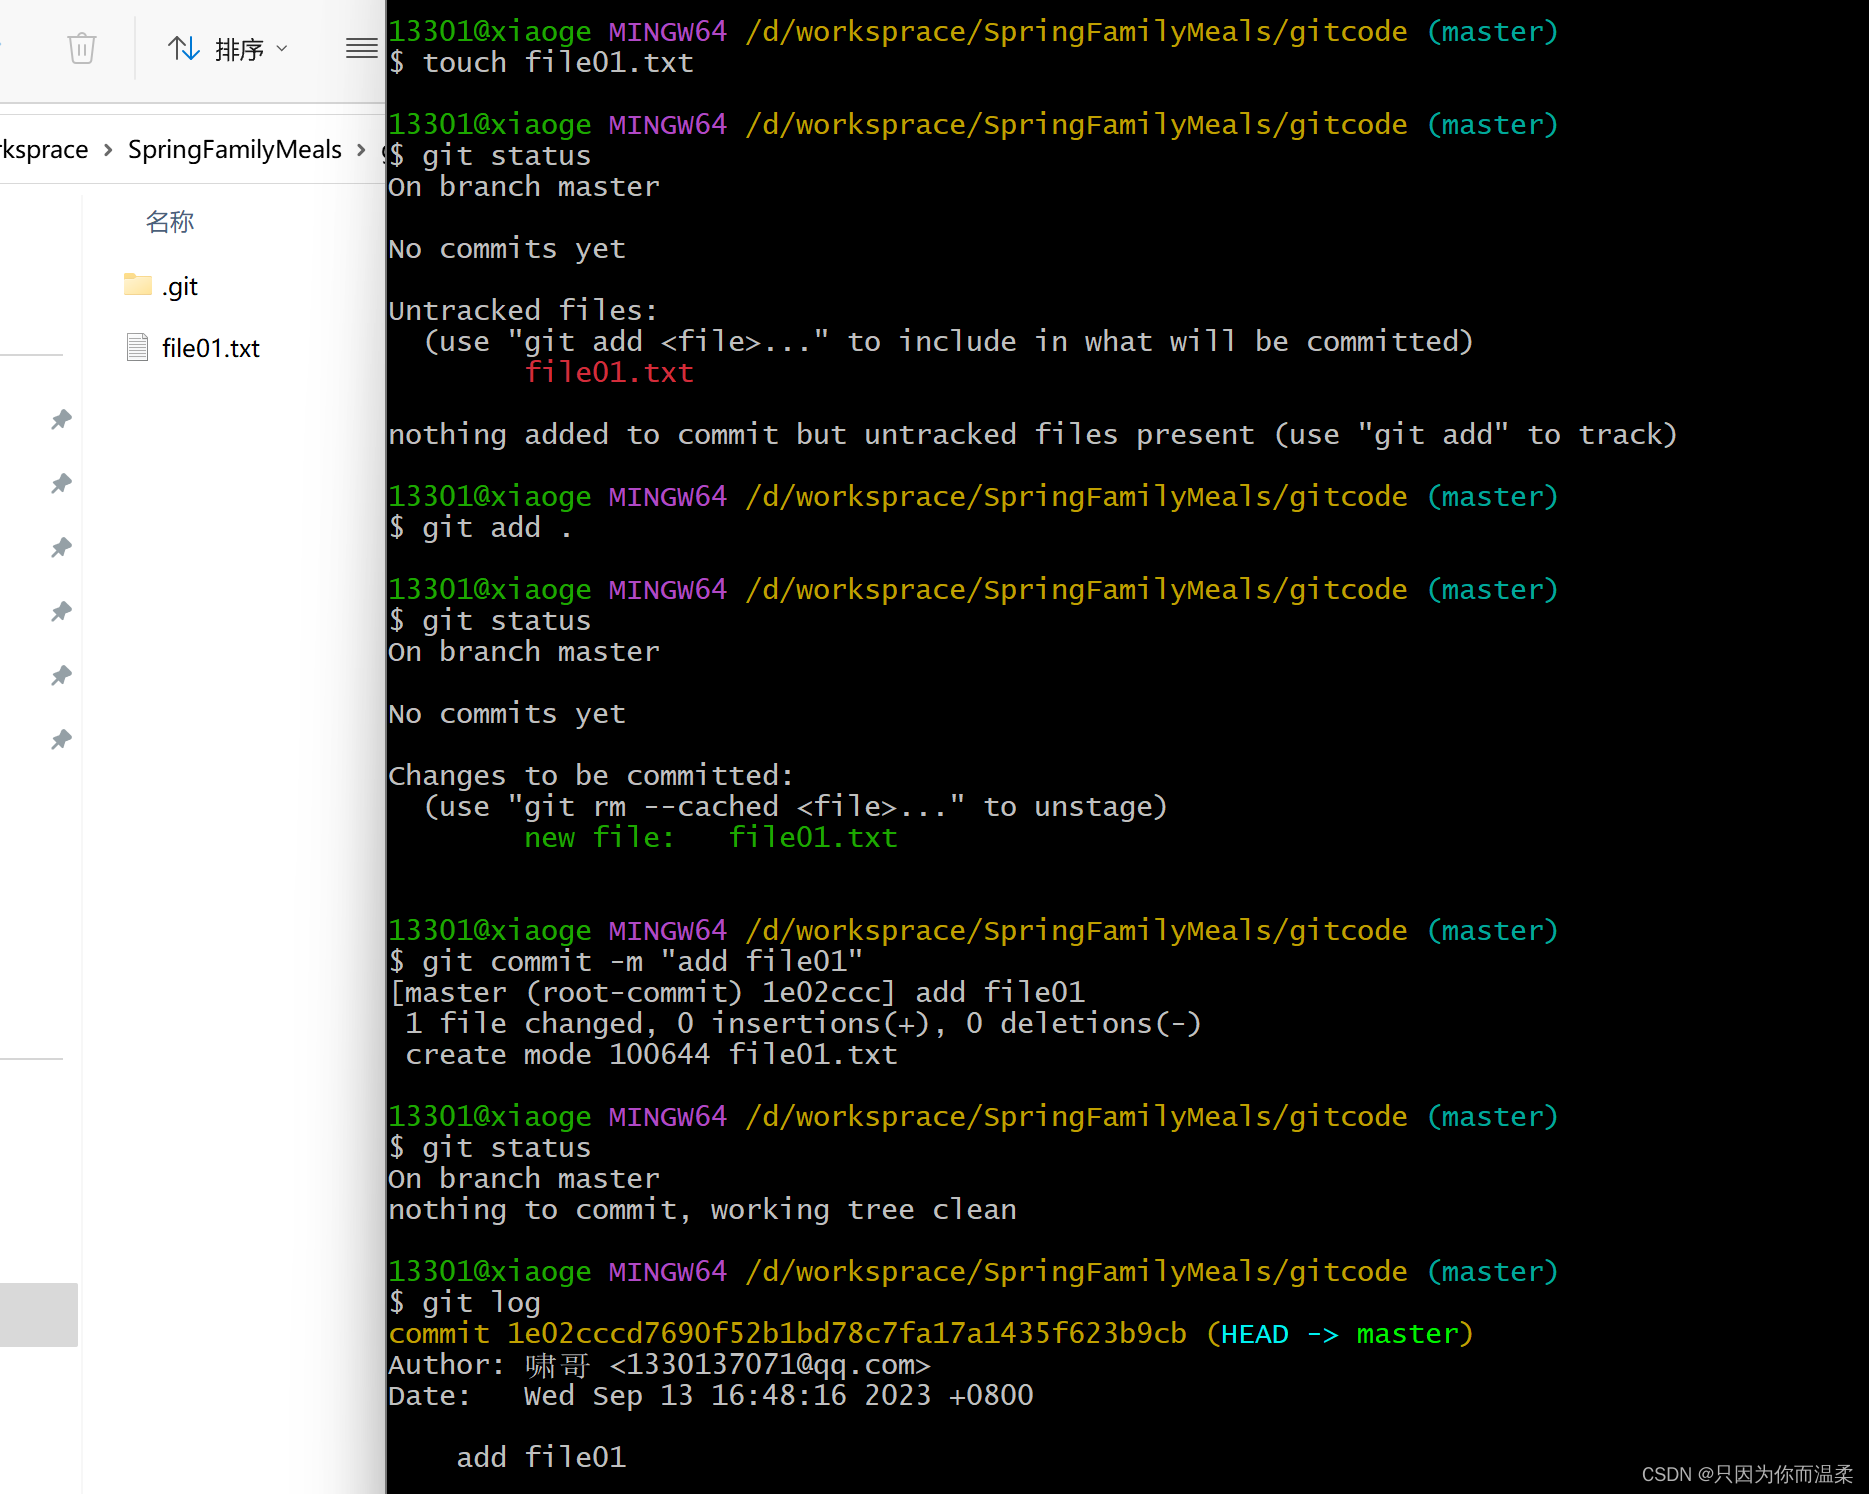Click 'create mode 100644 file01.txt' line
The width and height of the screenshot is (1869, 1494).
(652, 1055)
